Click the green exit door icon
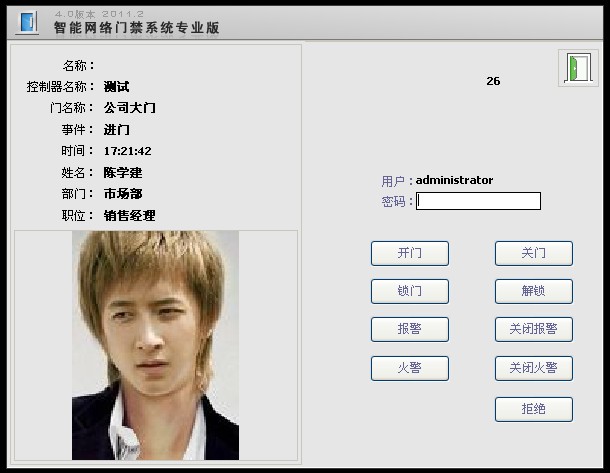 (x=576, y=68)
